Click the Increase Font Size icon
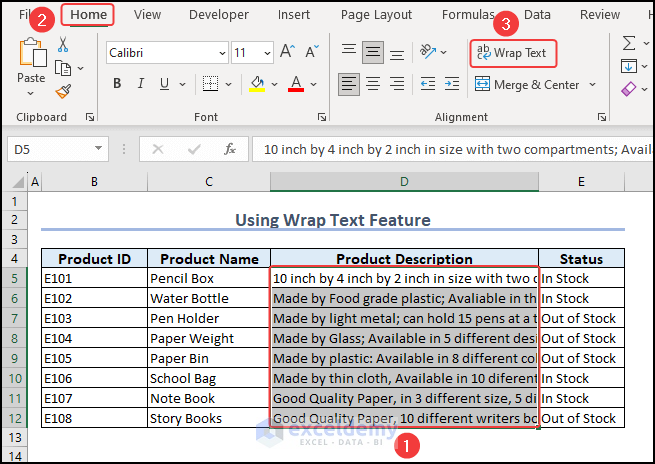The width and height of the screenshot is (655, 464). coord(287,52)
